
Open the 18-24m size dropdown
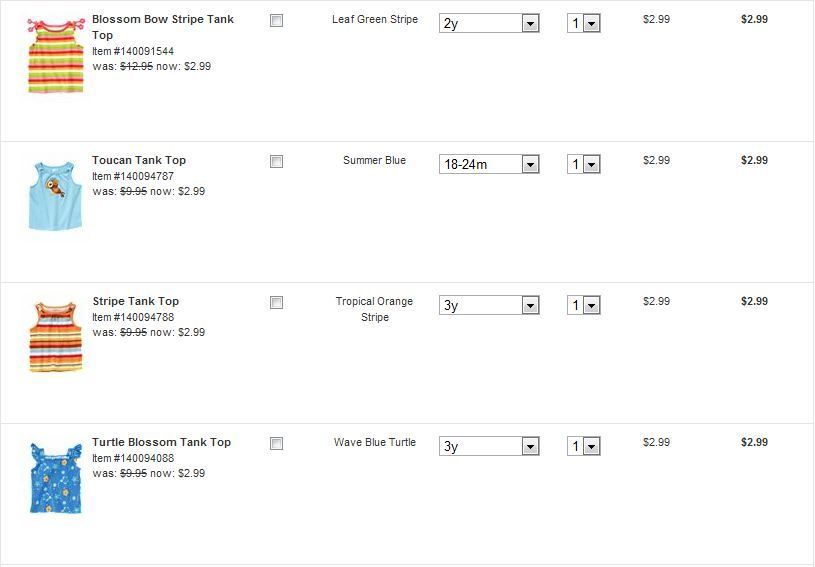click(x=489, y=164)
